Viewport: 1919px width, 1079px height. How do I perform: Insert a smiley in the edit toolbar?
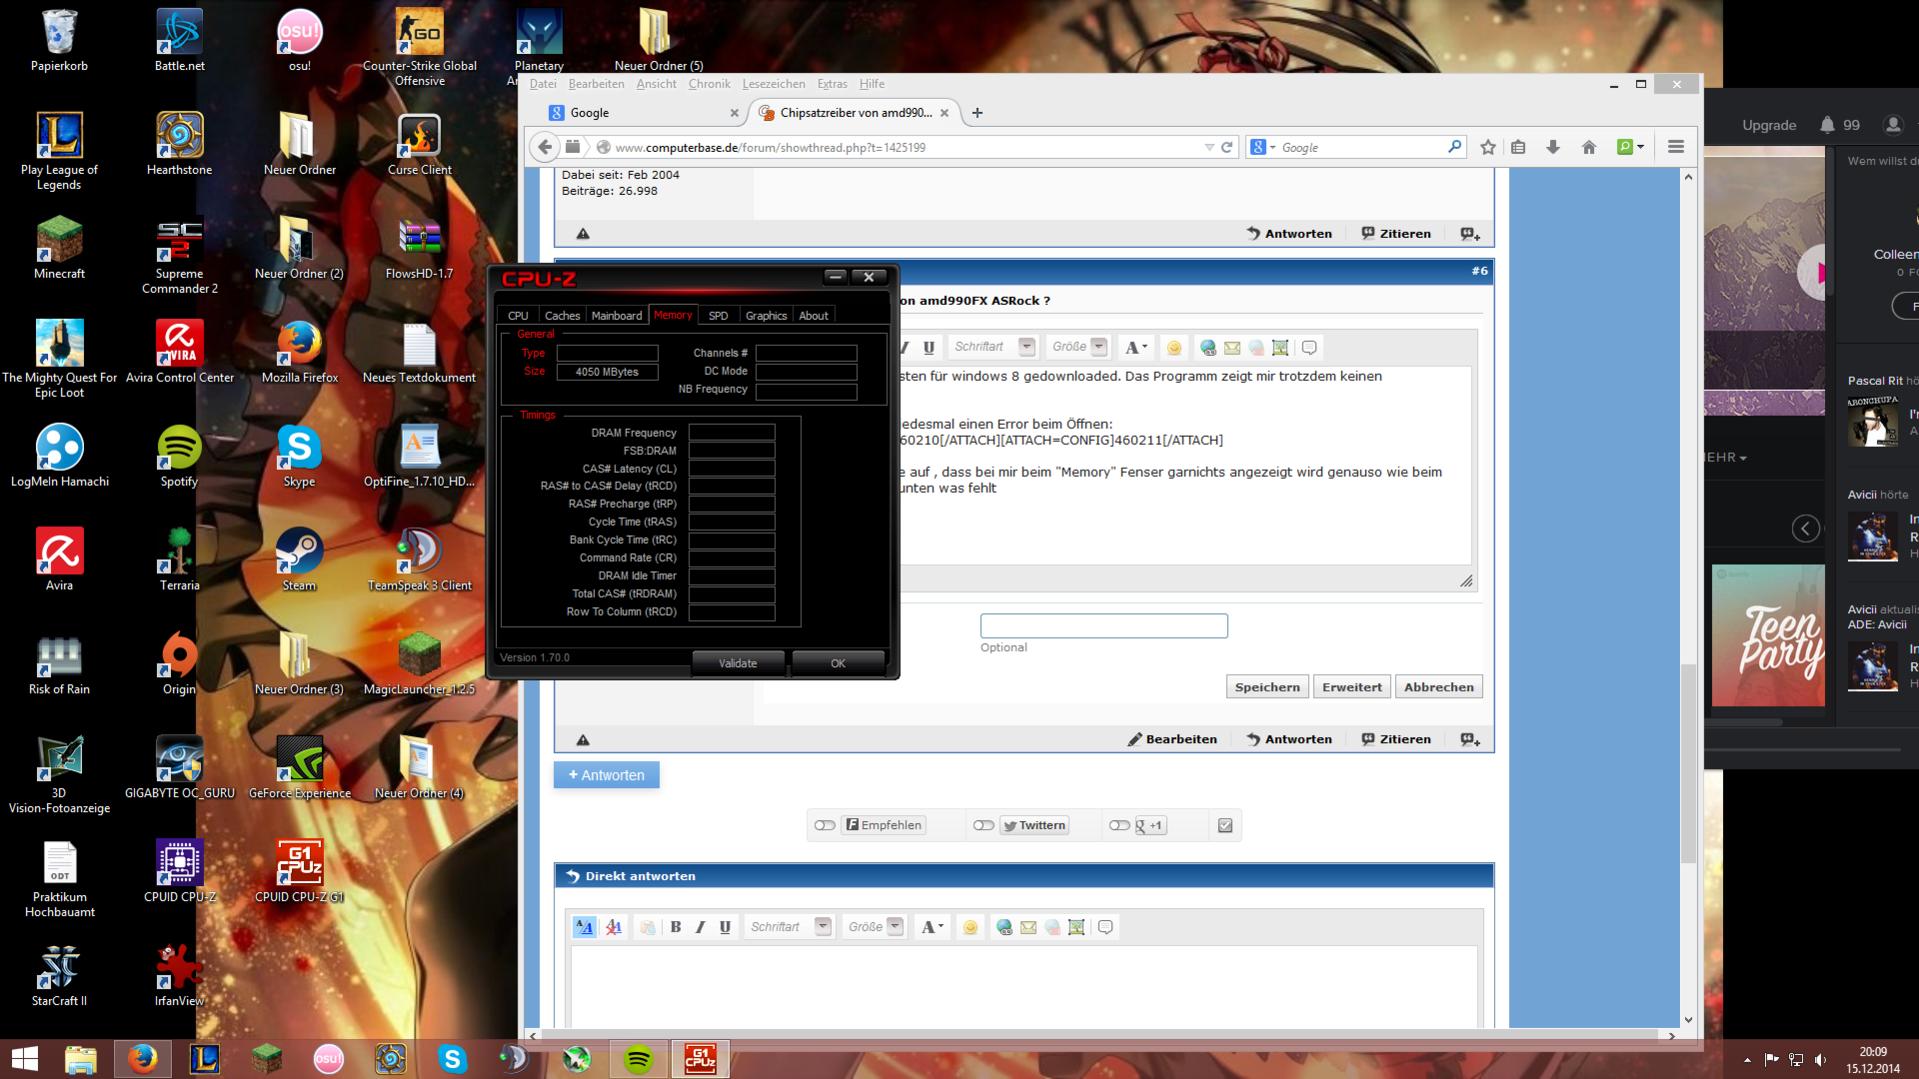tap(1174, 347)
